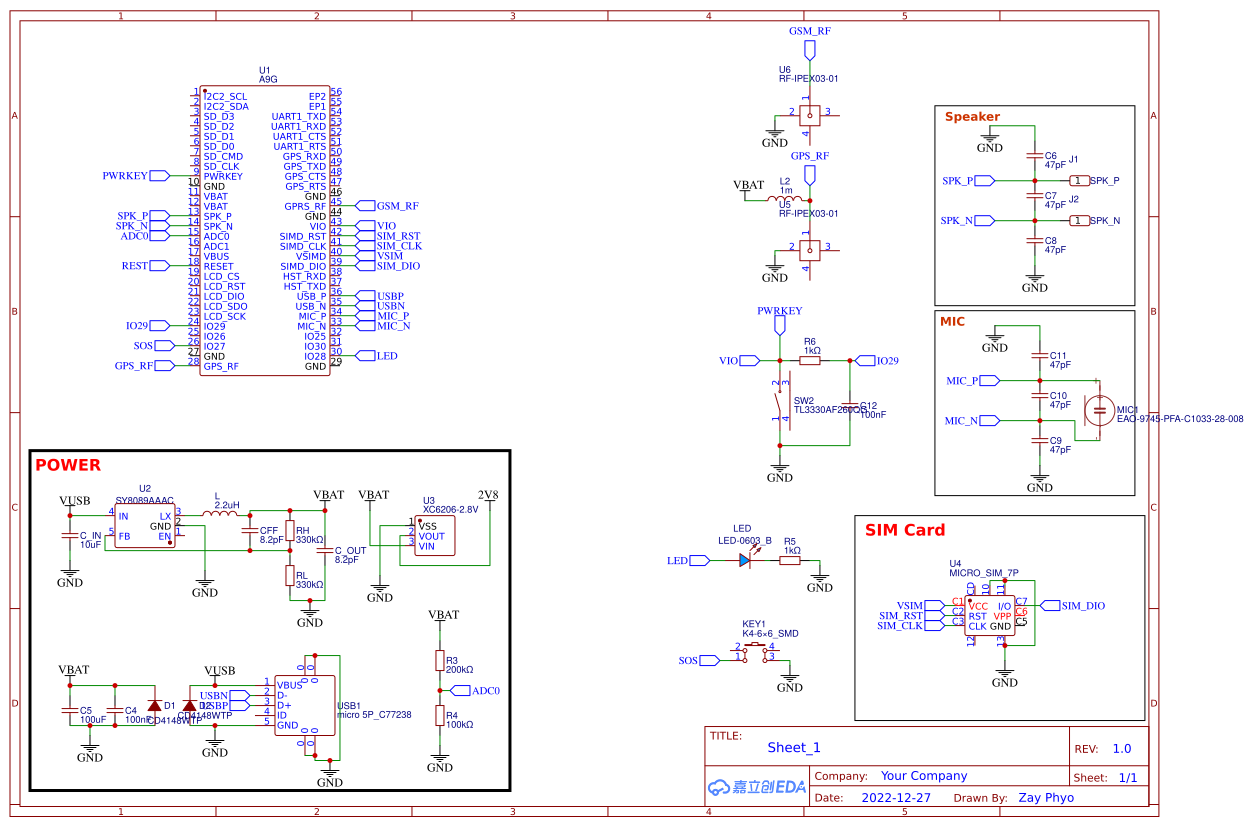Click the 嘉立创EDA cloud logo
Image resolution: width=1254 pixels, height=827 pixels.
[755, 787]
